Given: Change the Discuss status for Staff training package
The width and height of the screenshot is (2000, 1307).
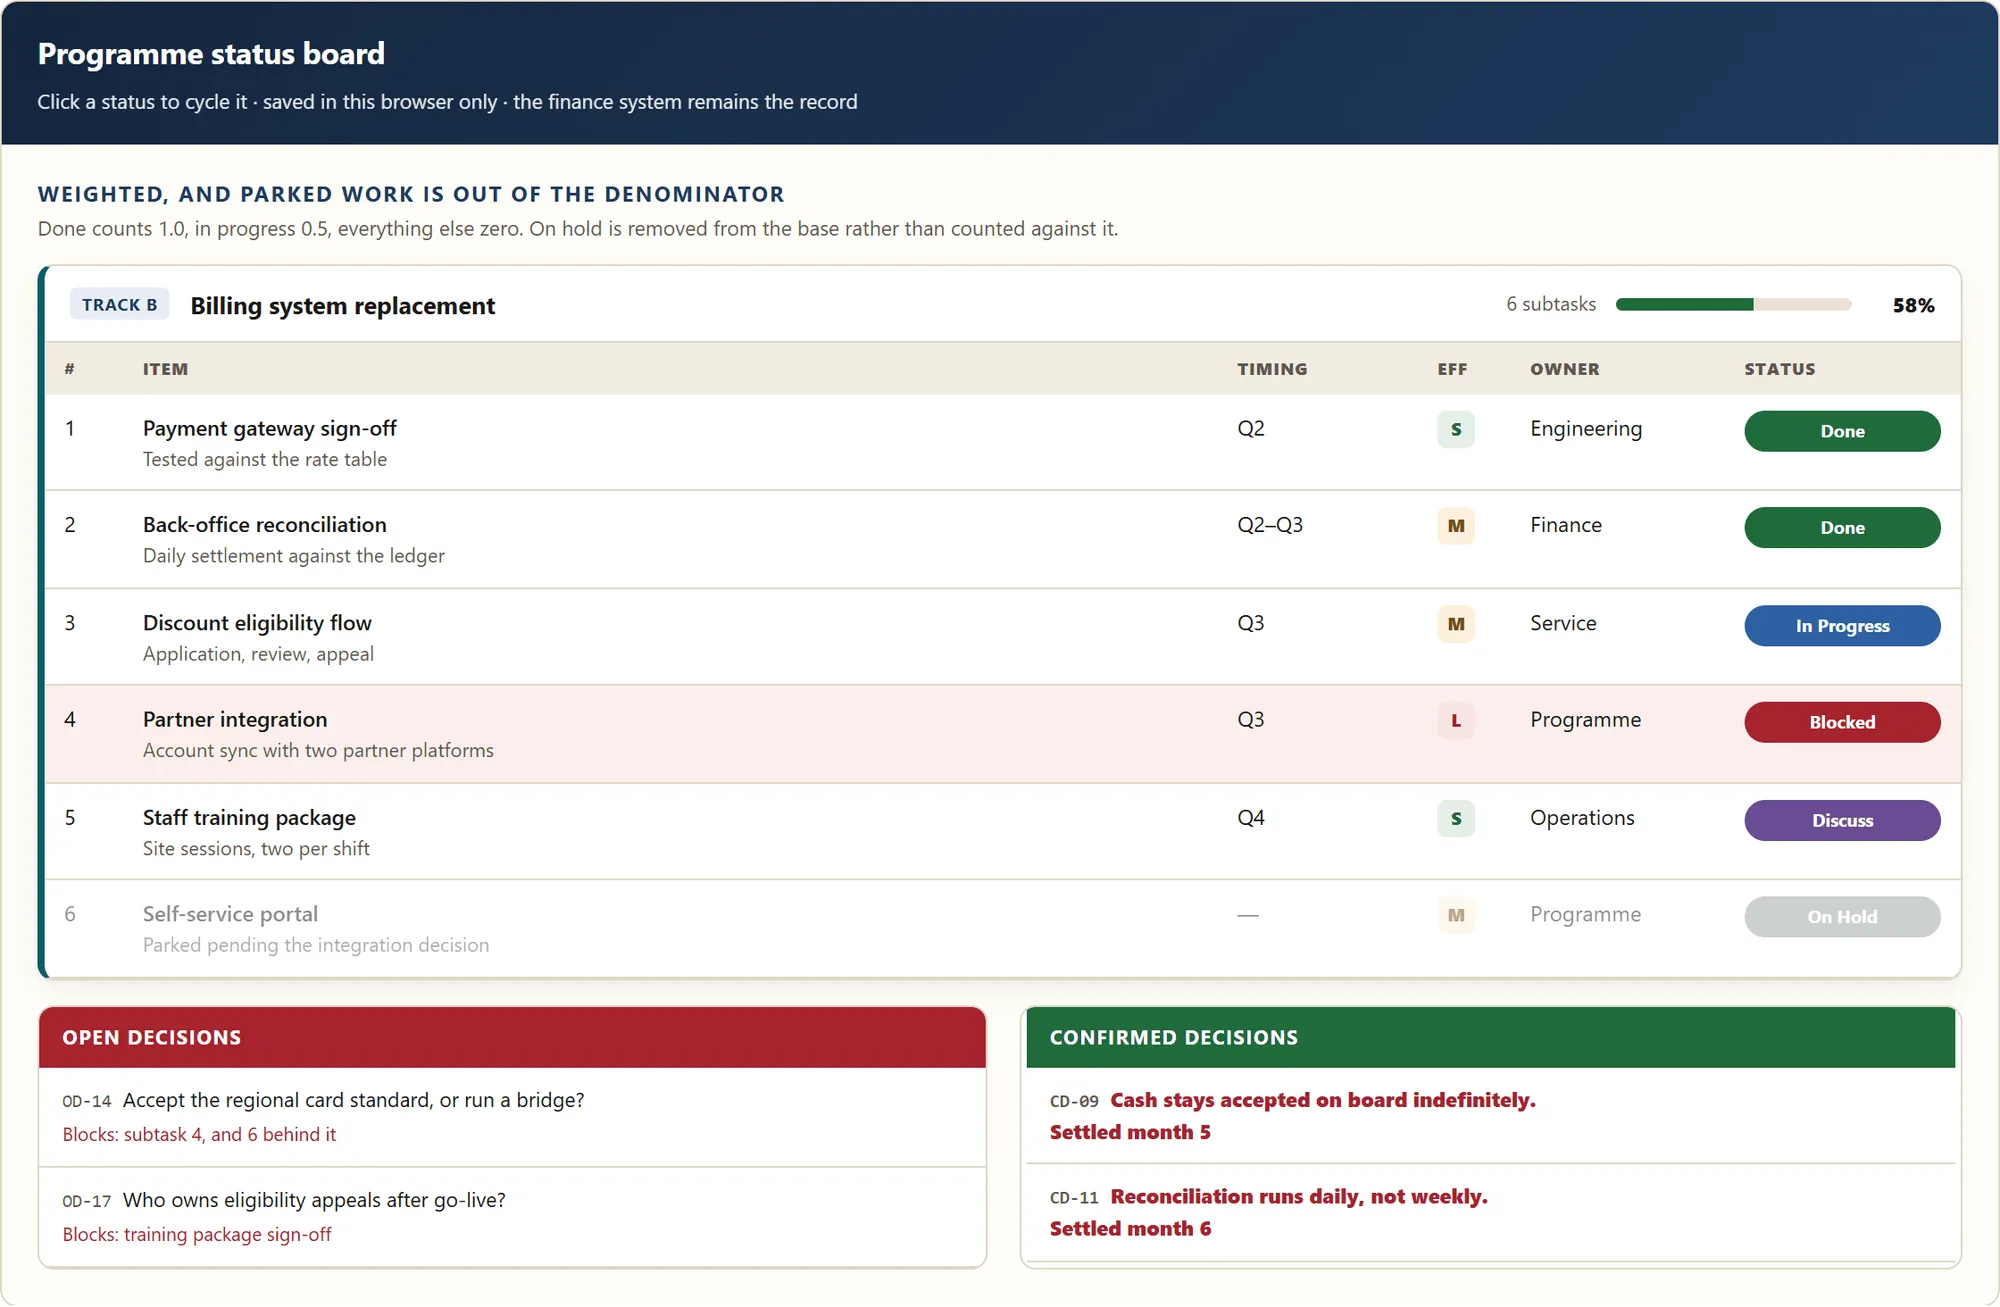Looking at the screenshot, I should (x=1842, y=820).
